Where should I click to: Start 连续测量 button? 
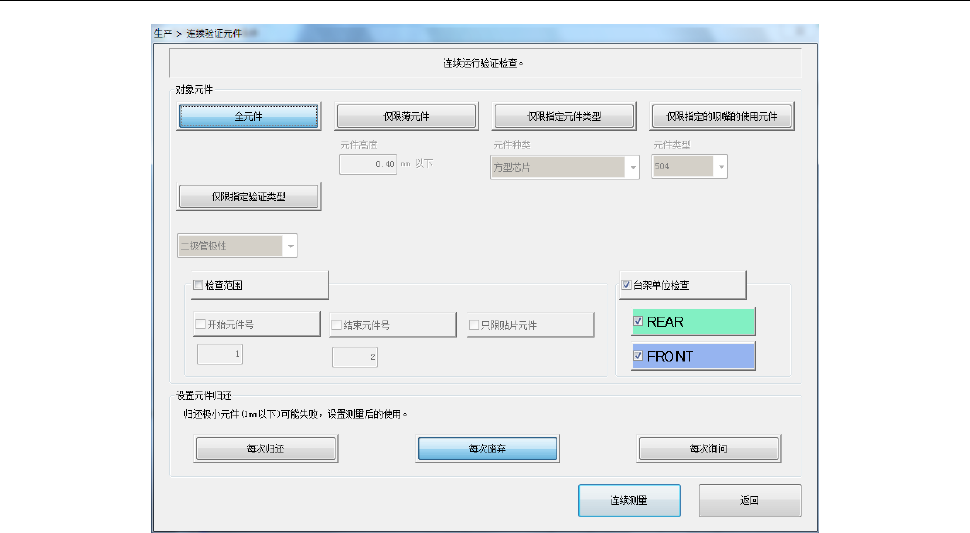click(629, 500)
